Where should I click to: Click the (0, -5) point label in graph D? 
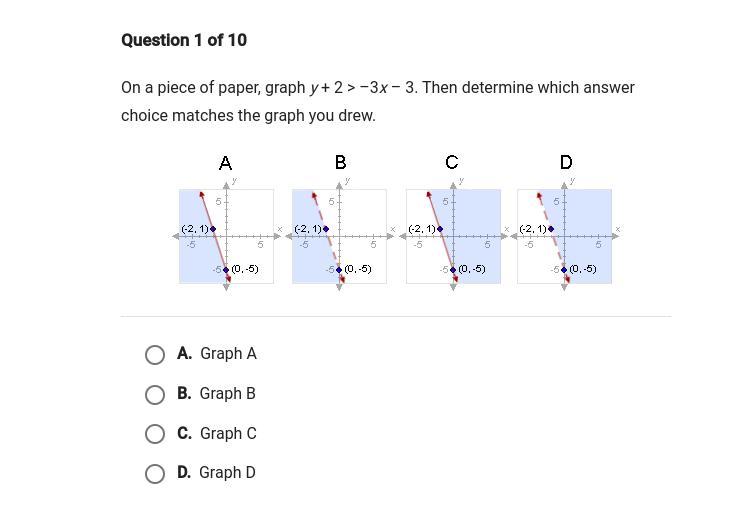(x=582, y=269)
